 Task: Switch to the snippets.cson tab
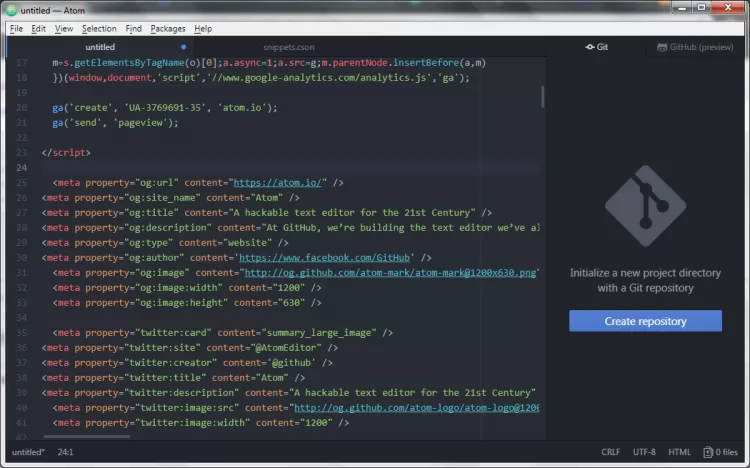click(x=288, y=47)
